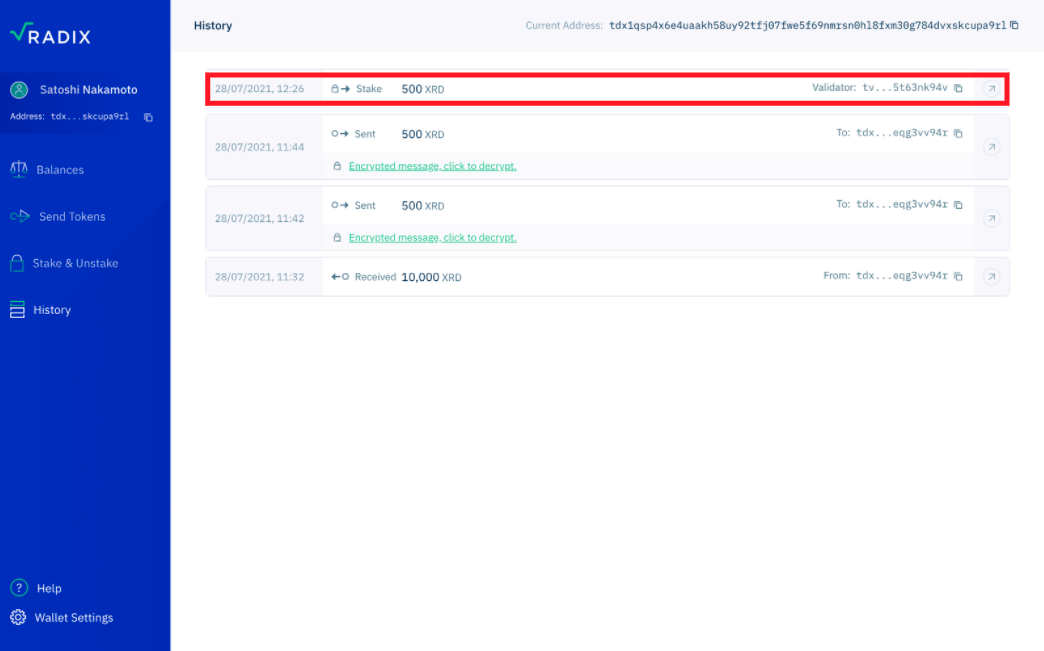The image size is (1044, 651).
Task: Click the Satoshi Nakamoto account avatar
Action: pos(19,89)
